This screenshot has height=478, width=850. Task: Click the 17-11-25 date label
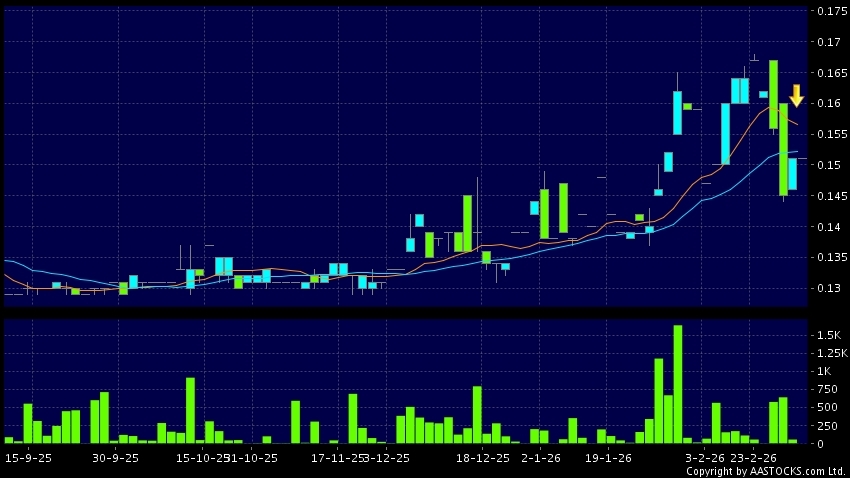click(335, 457)
